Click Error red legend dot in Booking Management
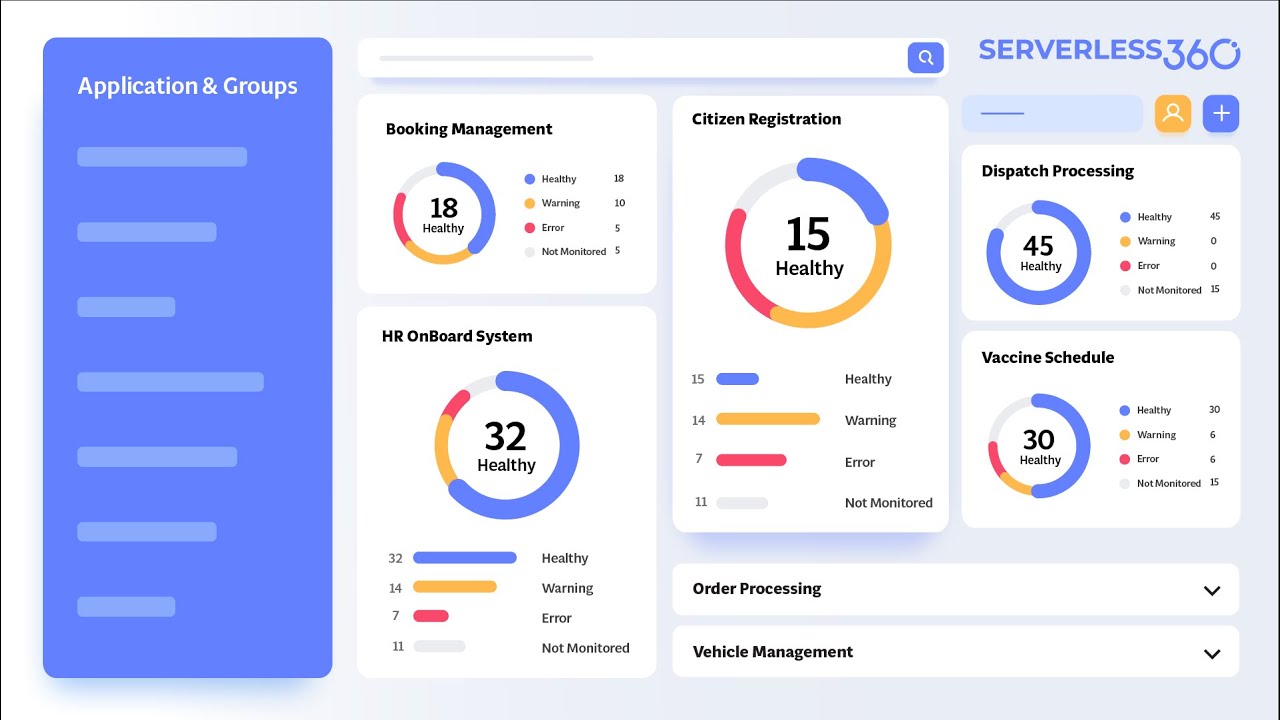The width and height of the screenshot is (1280, 720). pos(530,228)
